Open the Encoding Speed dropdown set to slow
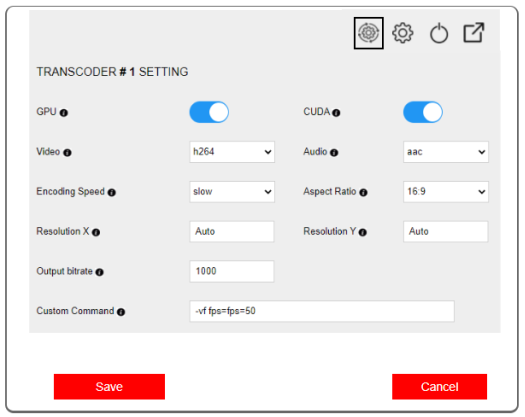The image size is (525, 417). pos(232,192)
